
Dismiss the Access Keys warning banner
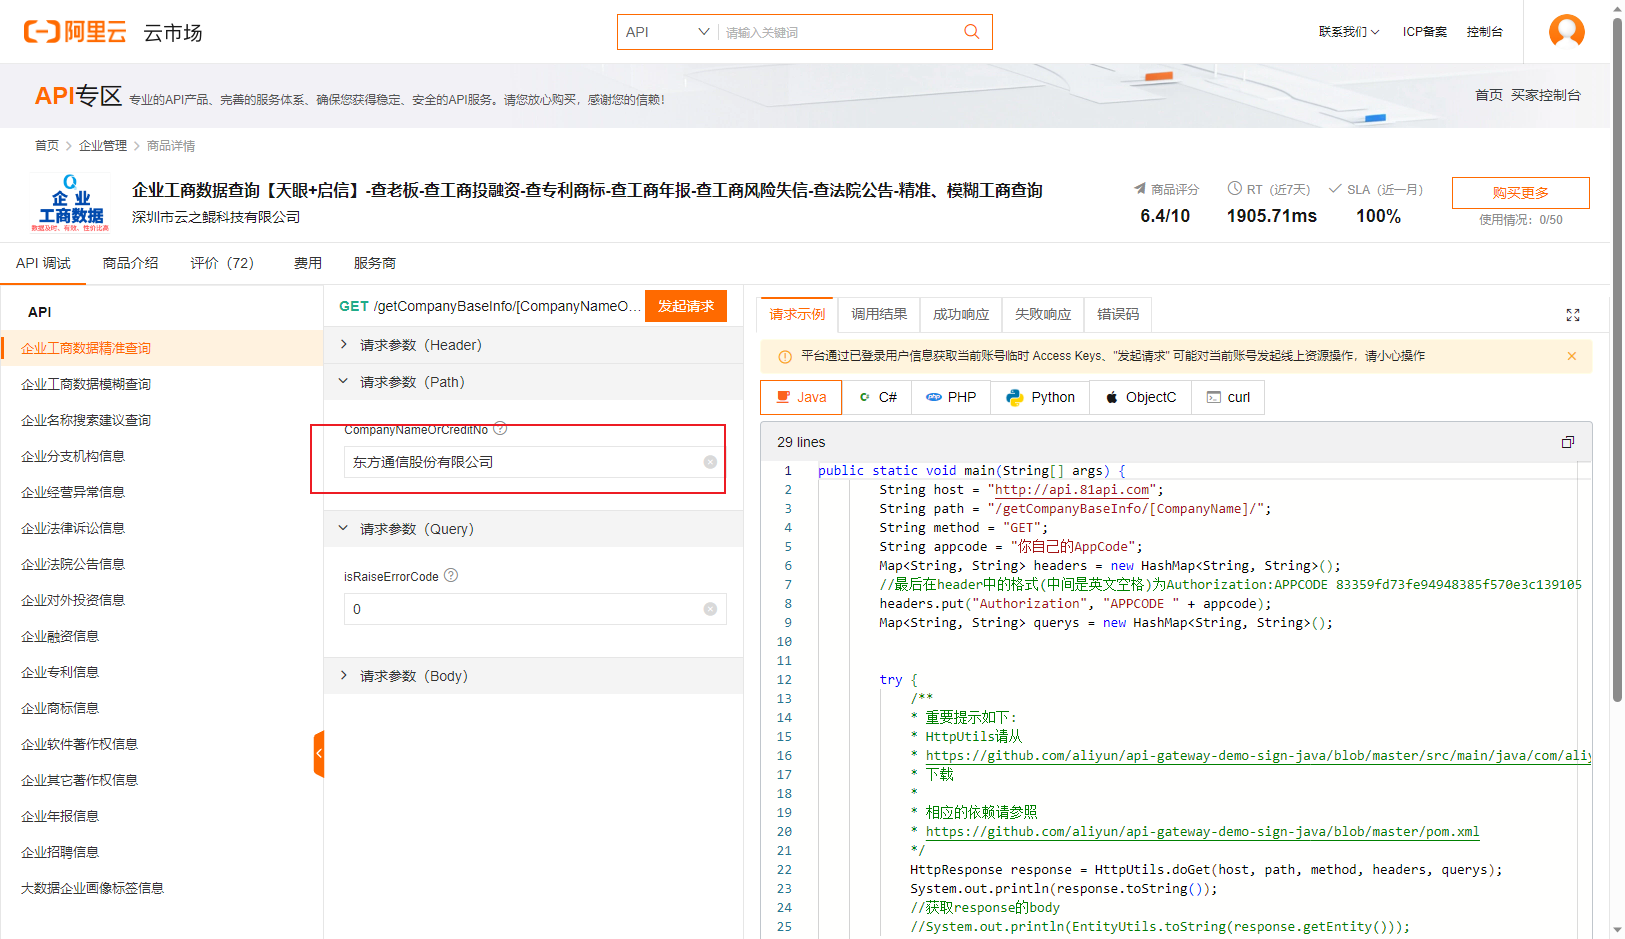1571,356
